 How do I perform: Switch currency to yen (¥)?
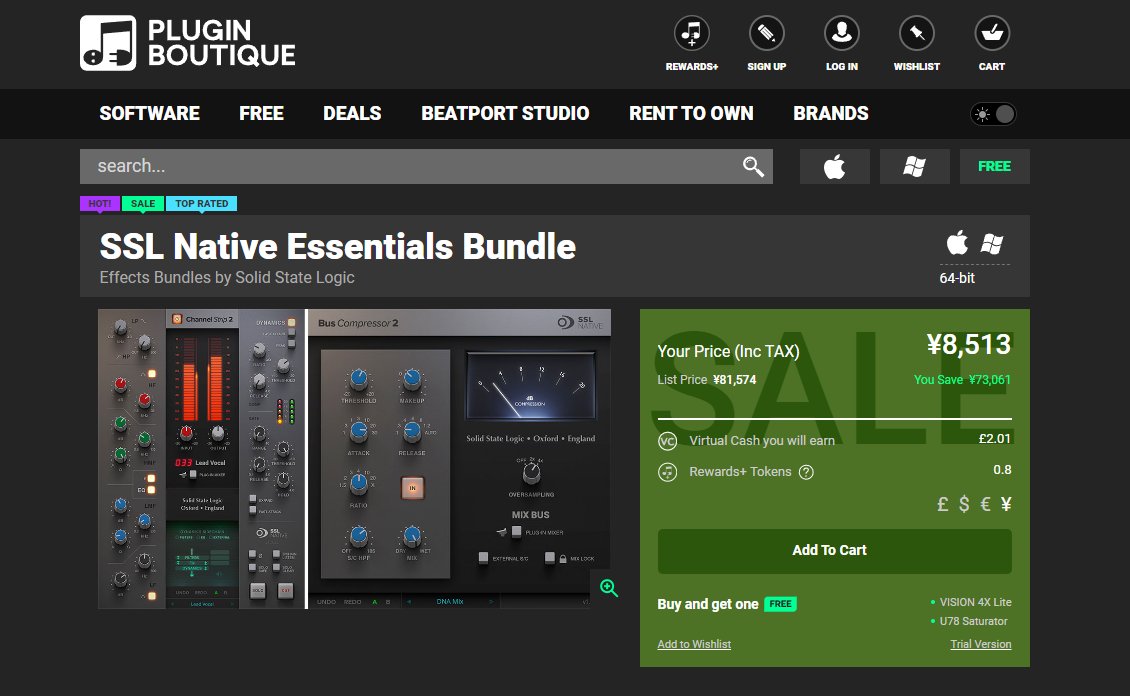(1006, 504)
